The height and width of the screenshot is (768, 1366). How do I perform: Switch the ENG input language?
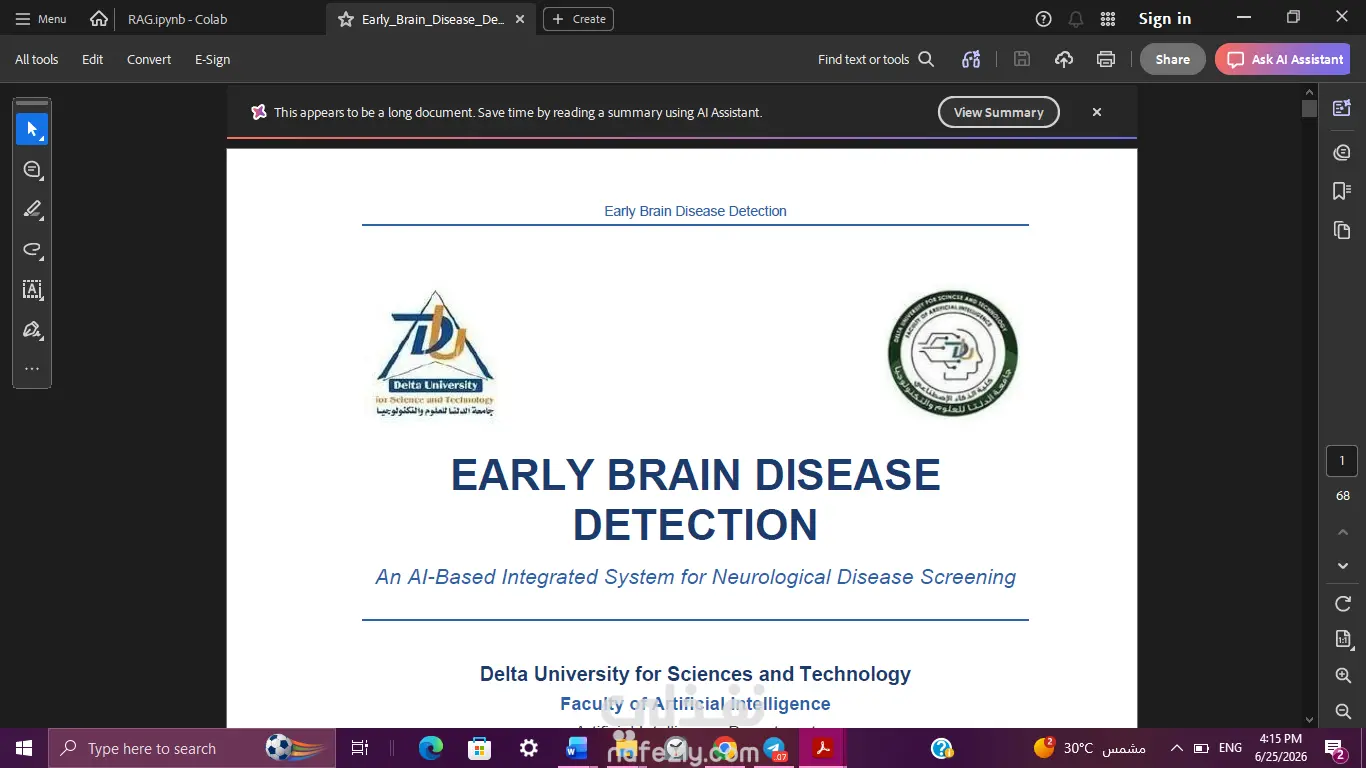1230,748
